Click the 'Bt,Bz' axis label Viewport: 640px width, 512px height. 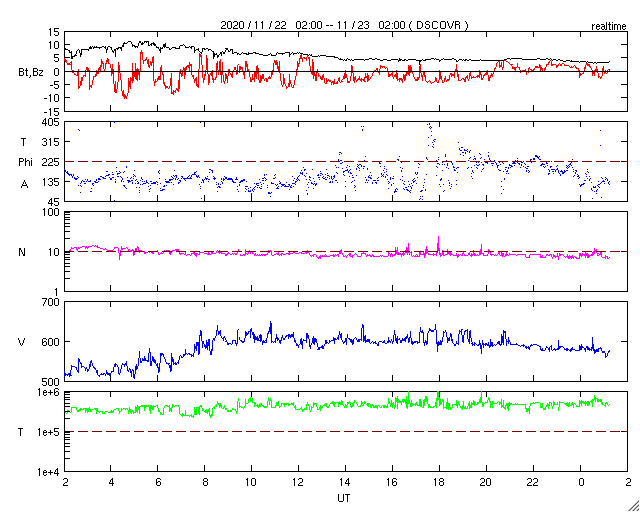click(31, 73)
